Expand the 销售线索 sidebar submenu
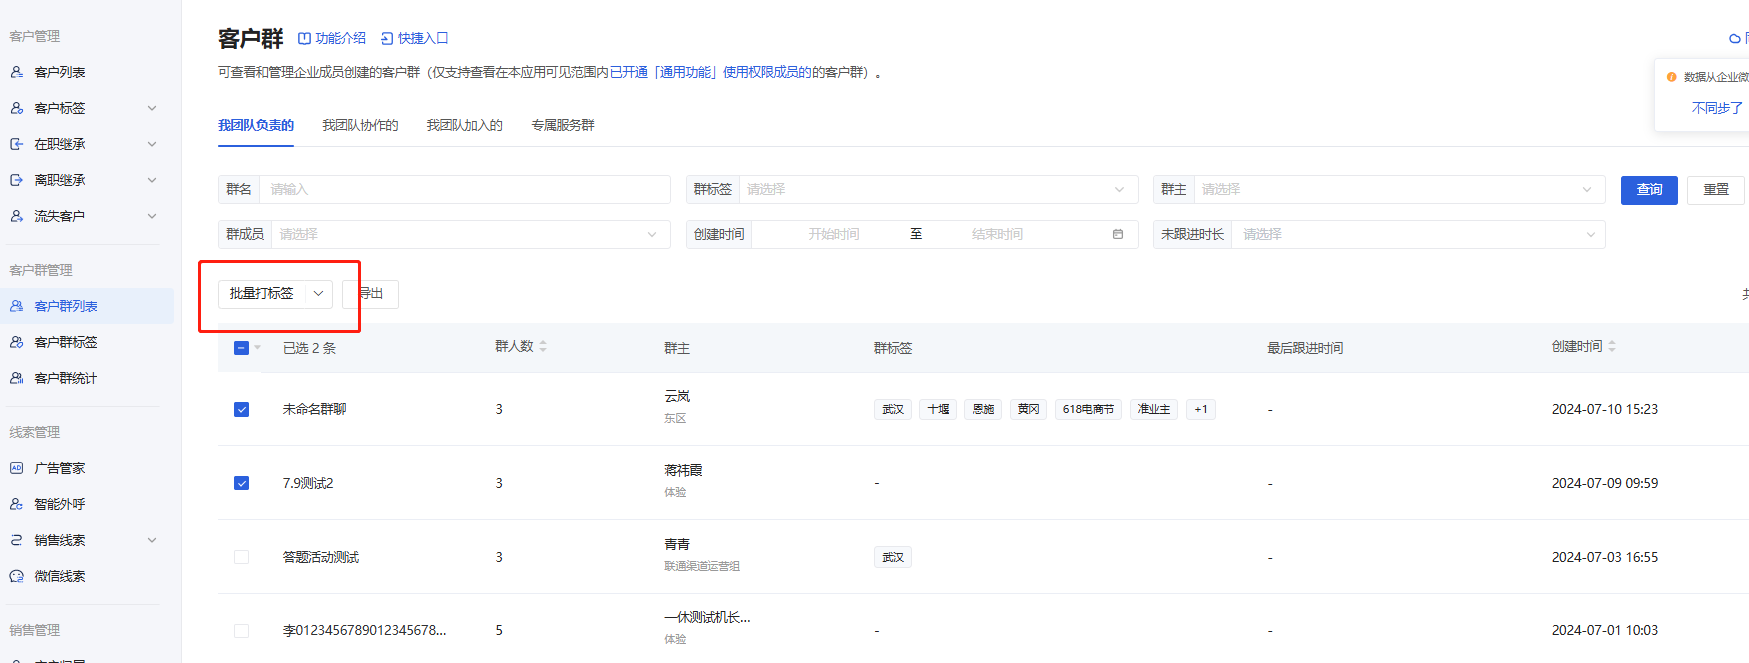Image resolution: width=1749 pixels, height=663 pixels. coord(152,540)
